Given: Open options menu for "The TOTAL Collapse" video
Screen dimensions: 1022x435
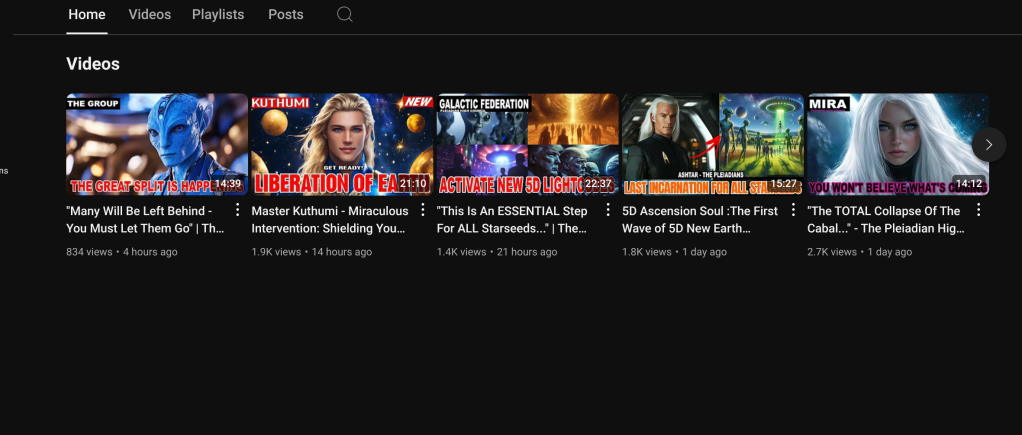Looking at the screenshot, I should pos(978,211).
